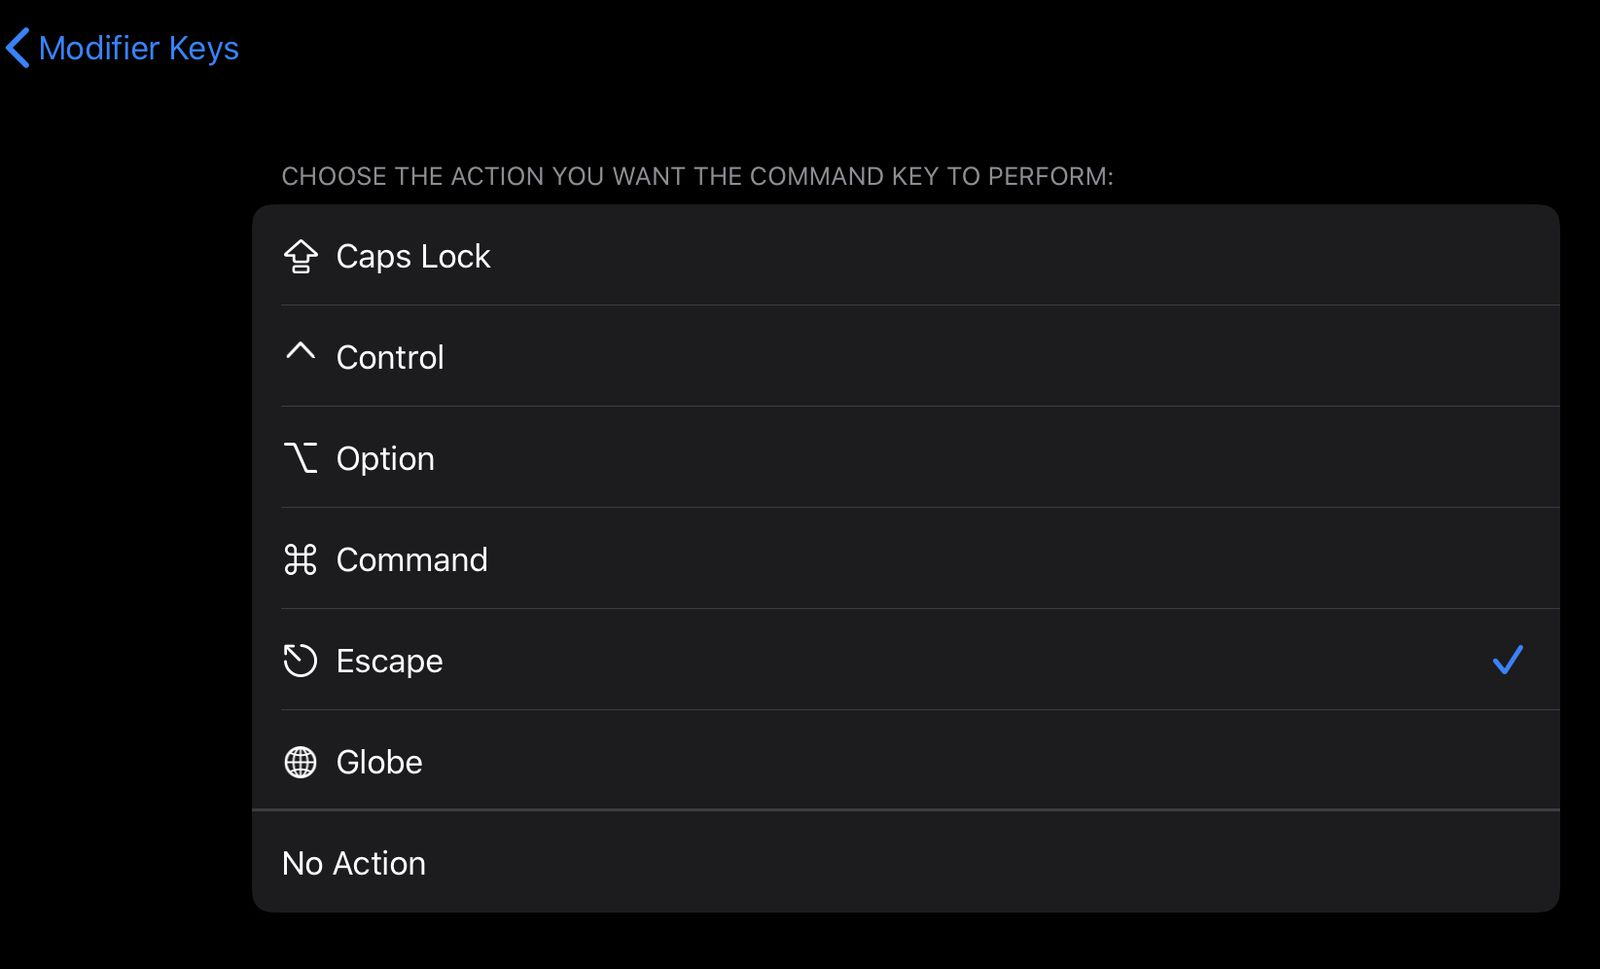1600x969 pixels.
Task: Click the Command symbol icon
Action: [x=300, y=559]
